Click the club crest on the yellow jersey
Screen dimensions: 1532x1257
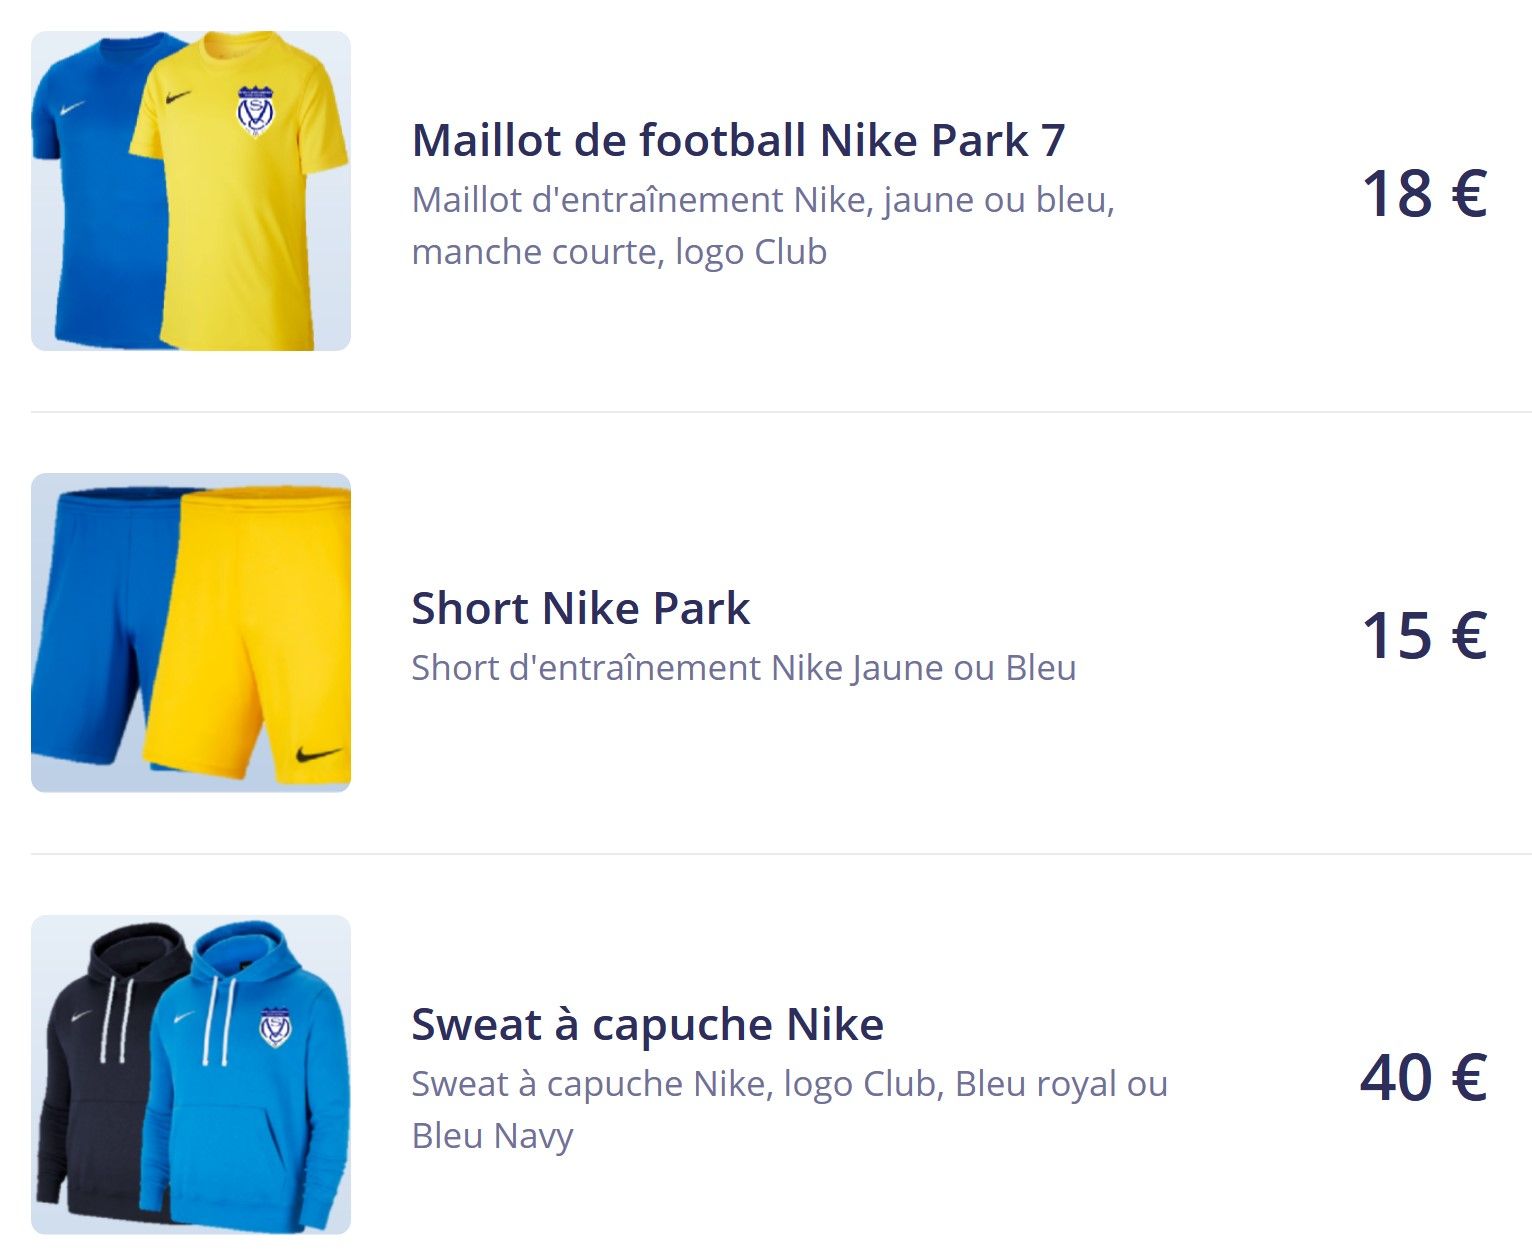pyautogui.click(x=255, y=111)
